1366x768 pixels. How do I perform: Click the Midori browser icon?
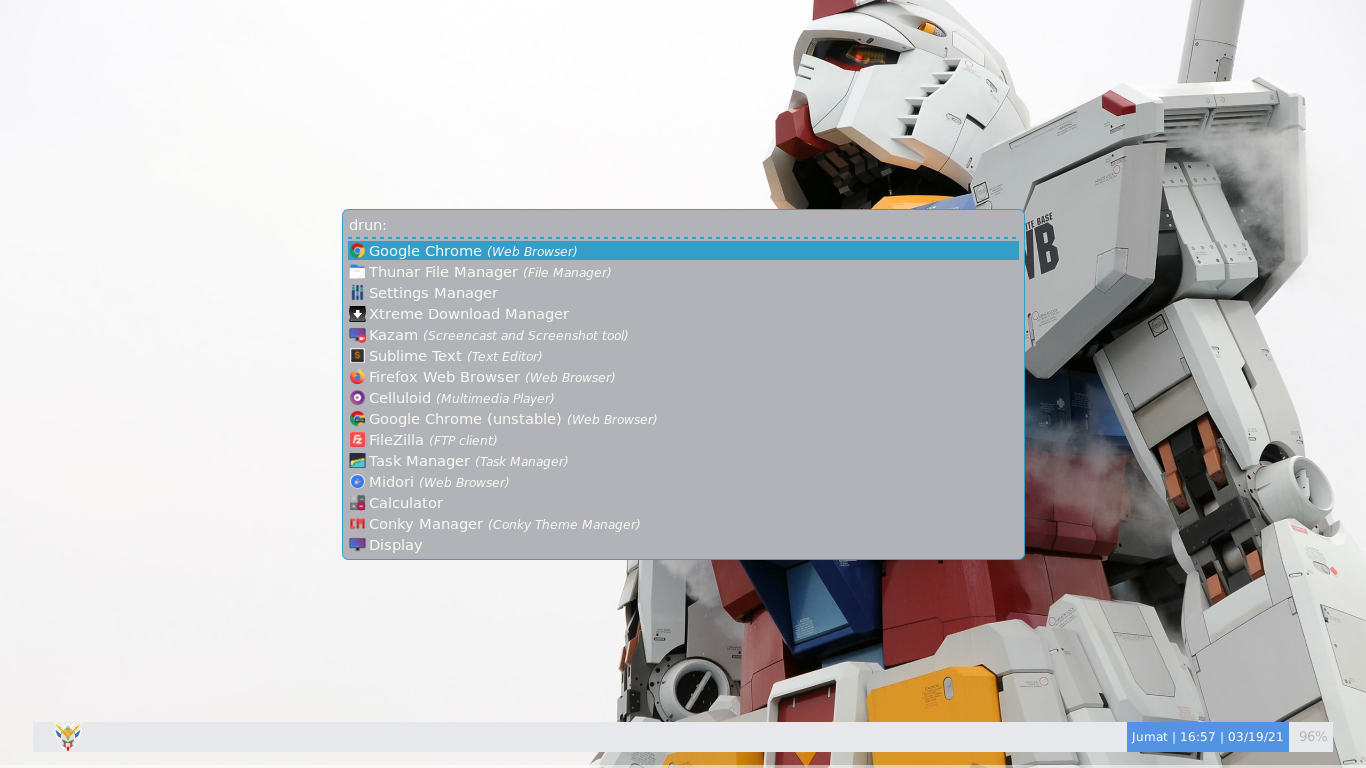(357, 482)
